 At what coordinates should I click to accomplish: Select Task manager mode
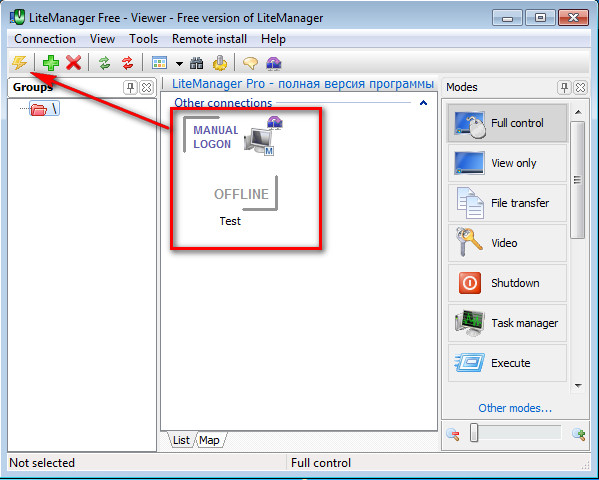pyautogui.click(x=507, y=323)
